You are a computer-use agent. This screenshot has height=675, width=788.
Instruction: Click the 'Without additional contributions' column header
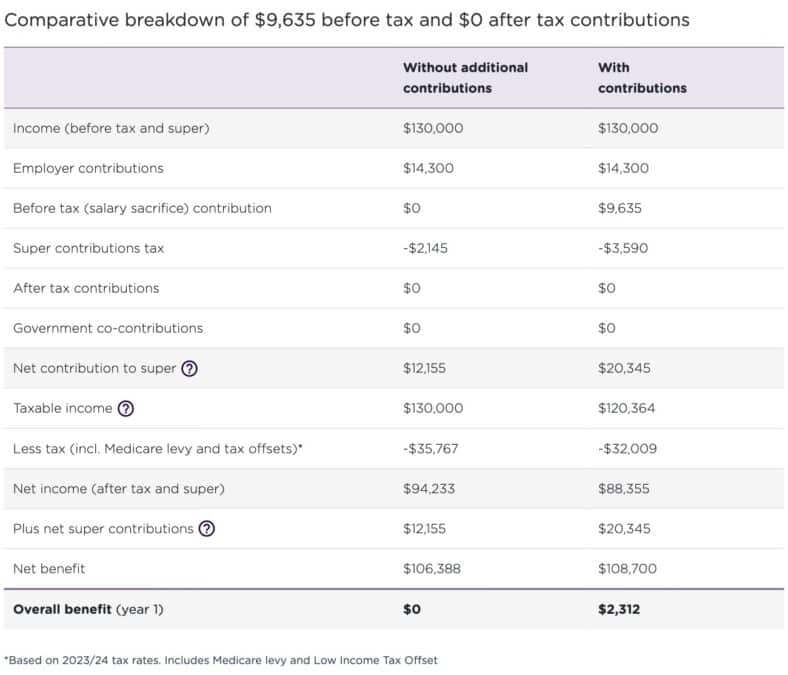465,78
